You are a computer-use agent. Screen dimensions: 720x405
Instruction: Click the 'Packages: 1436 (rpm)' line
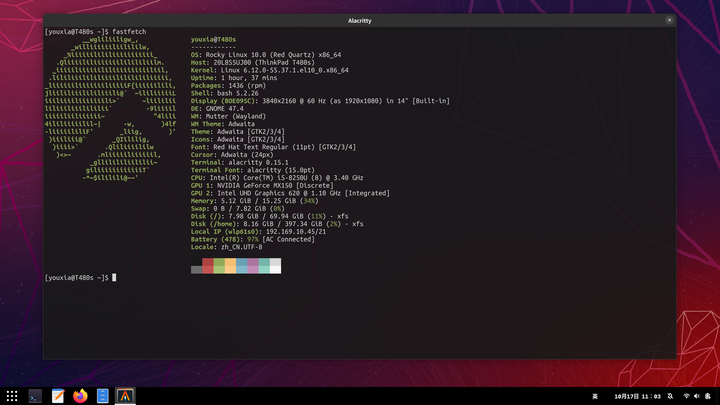point(228,85)
